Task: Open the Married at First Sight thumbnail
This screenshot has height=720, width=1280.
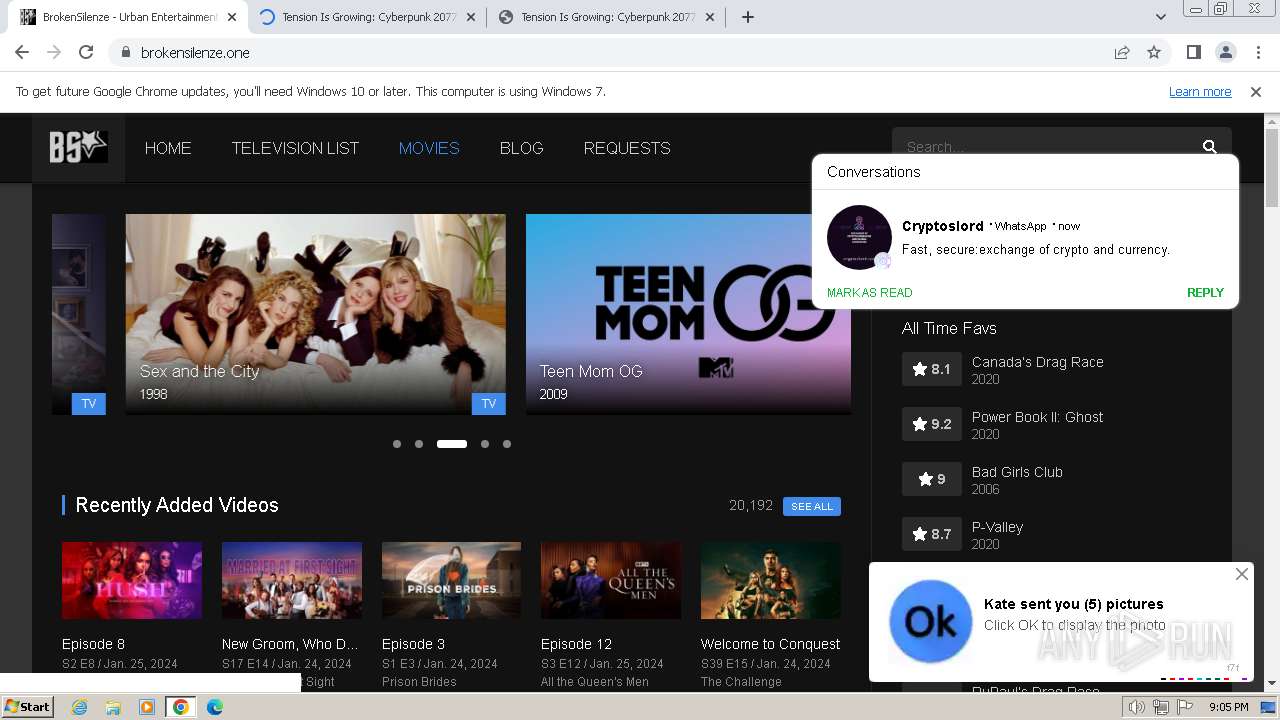Action: point(291,581)
